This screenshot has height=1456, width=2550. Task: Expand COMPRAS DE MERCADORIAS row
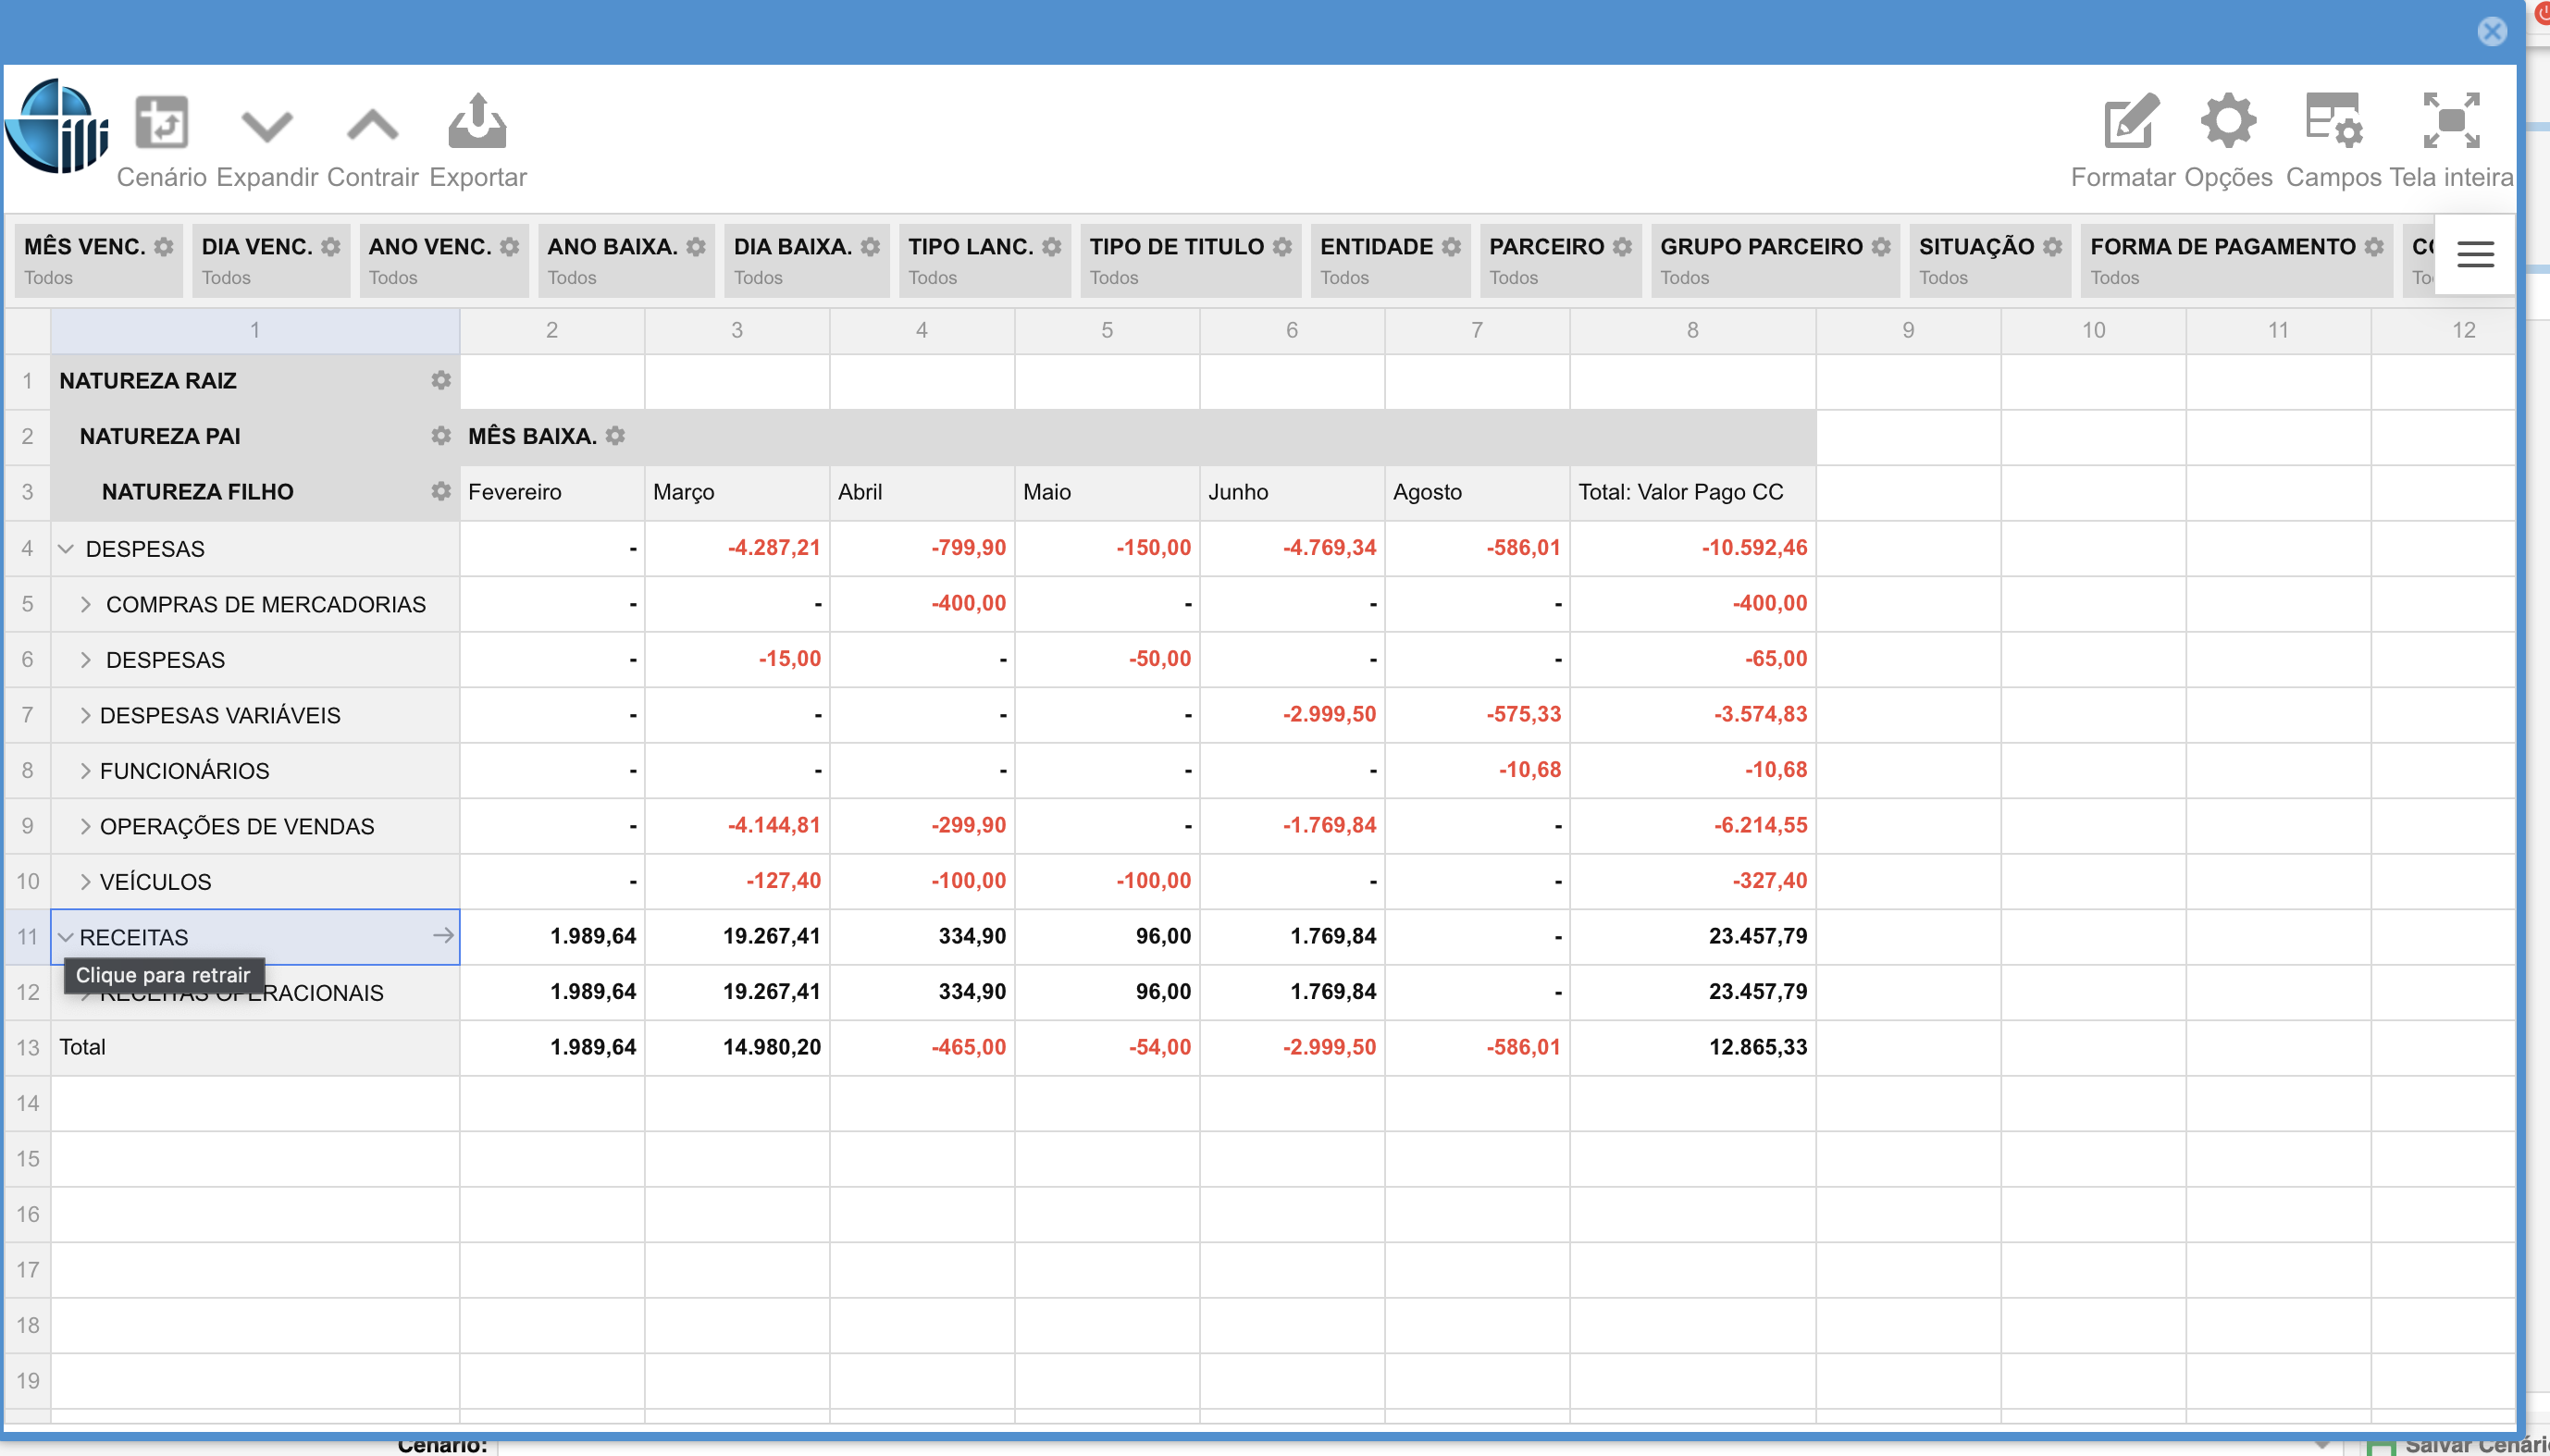[86, 604]
